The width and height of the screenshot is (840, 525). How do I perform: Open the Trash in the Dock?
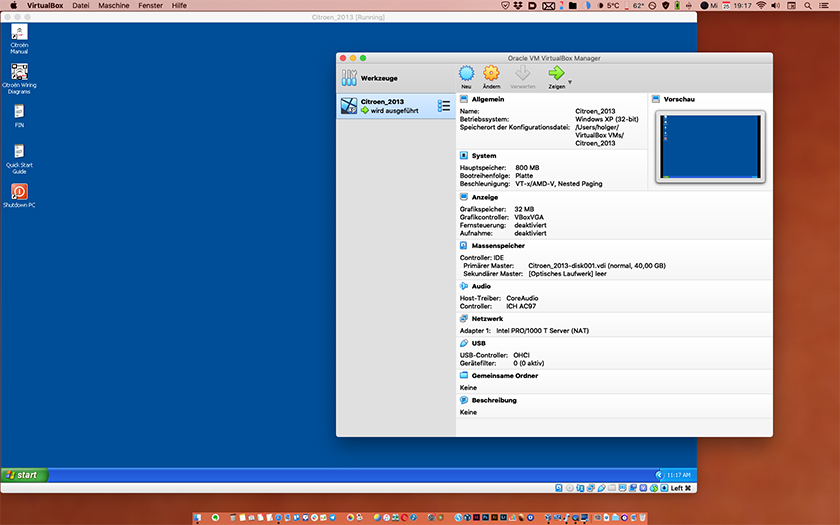[642, 518]
